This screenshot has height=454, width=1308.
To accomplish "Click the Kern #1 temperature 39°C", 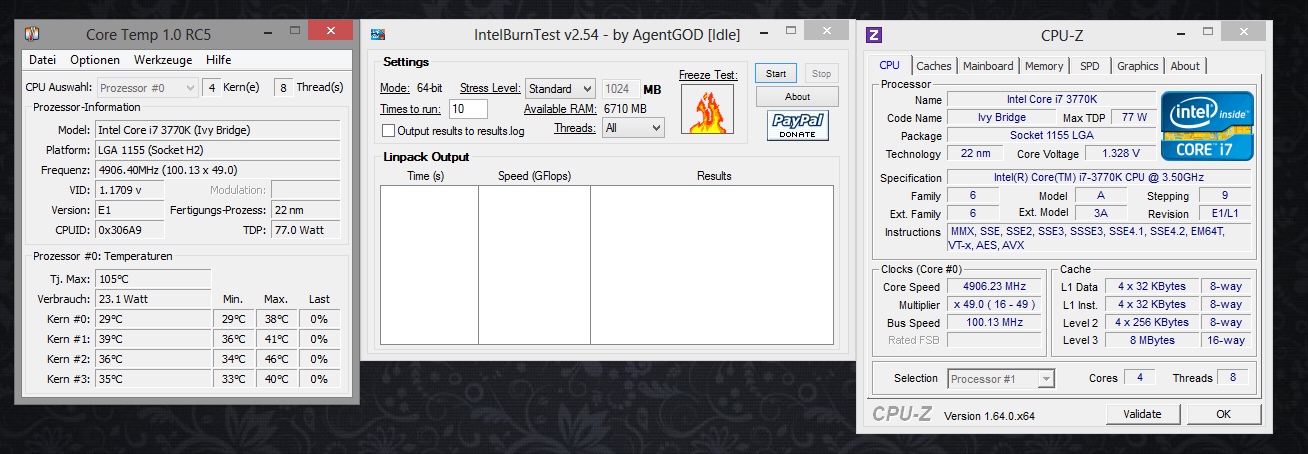I will pyautogui.click(x=153, y=339).
